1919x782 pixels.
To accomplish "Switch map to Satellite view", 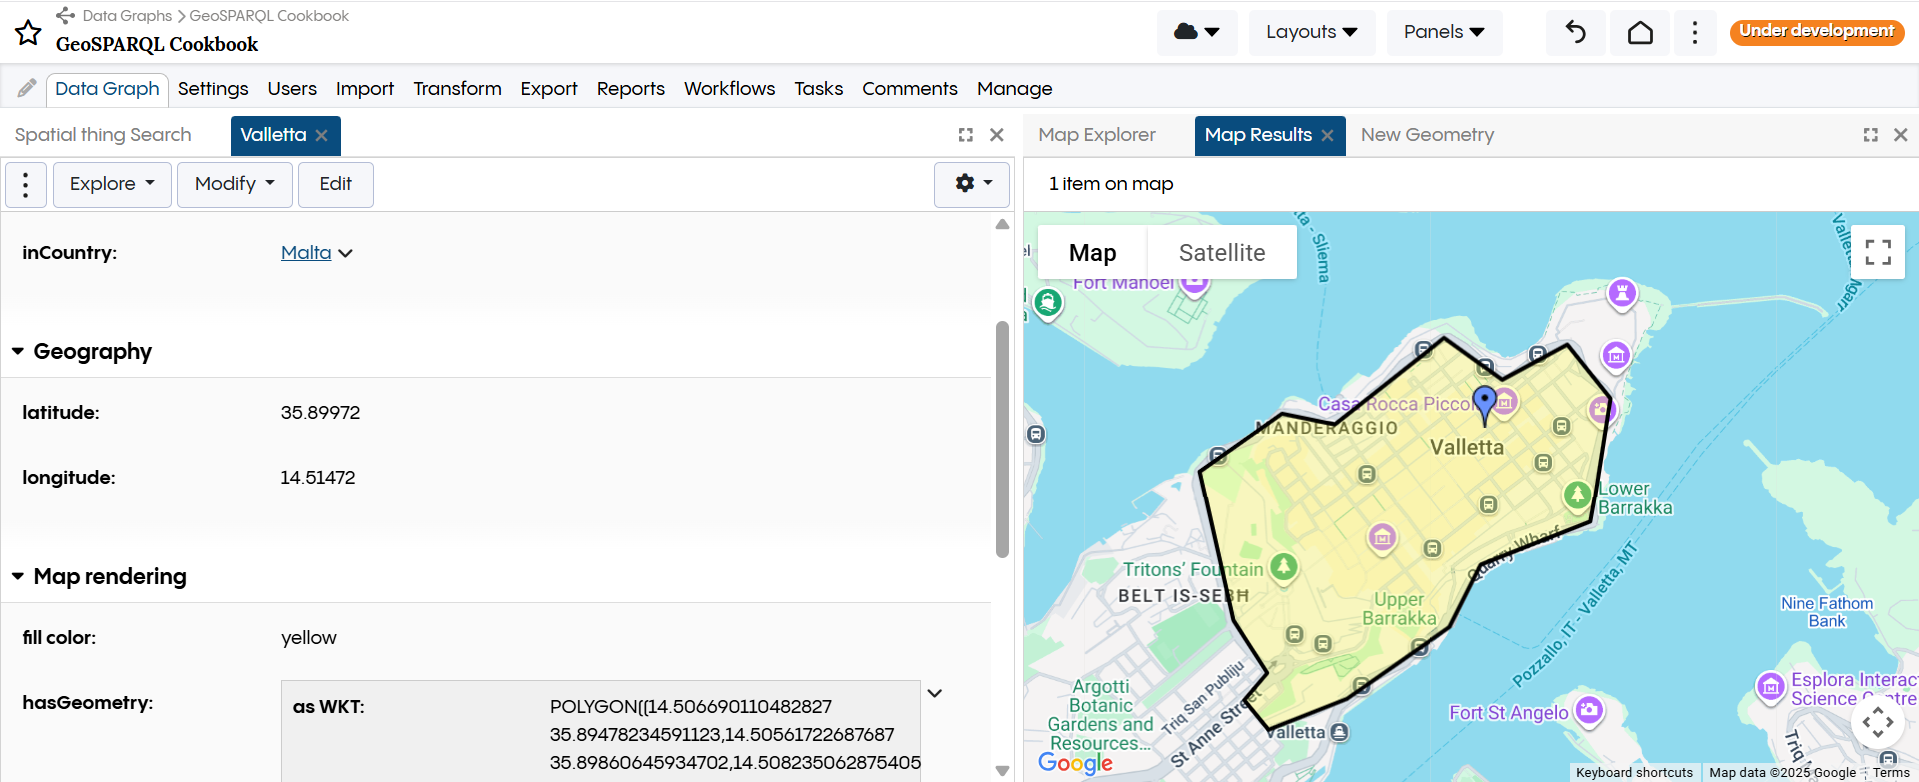I will 1221,253.
